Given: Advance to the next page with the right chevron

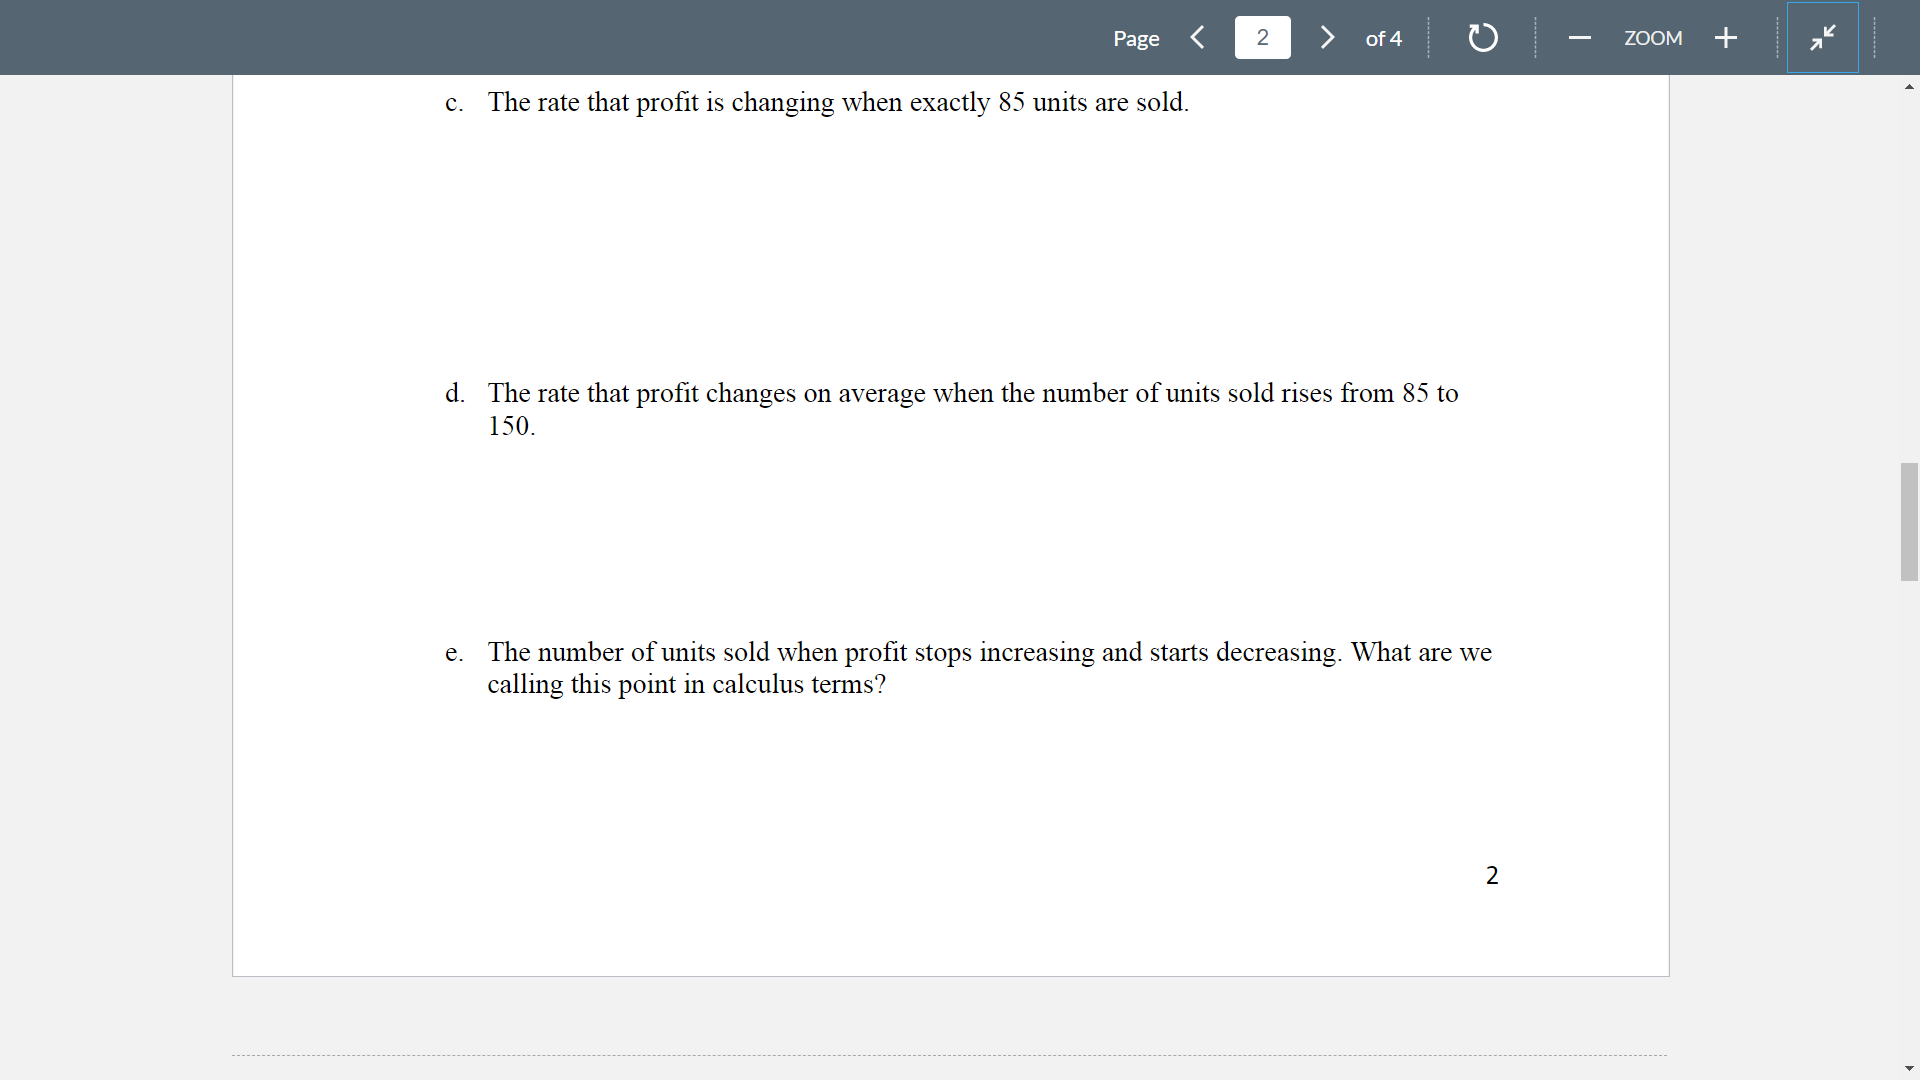Looking at the screenshot, I should [x=1327, y=37].
